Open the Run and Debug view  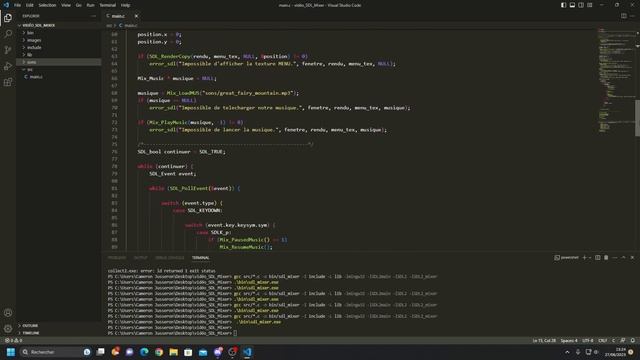point(8,66)
